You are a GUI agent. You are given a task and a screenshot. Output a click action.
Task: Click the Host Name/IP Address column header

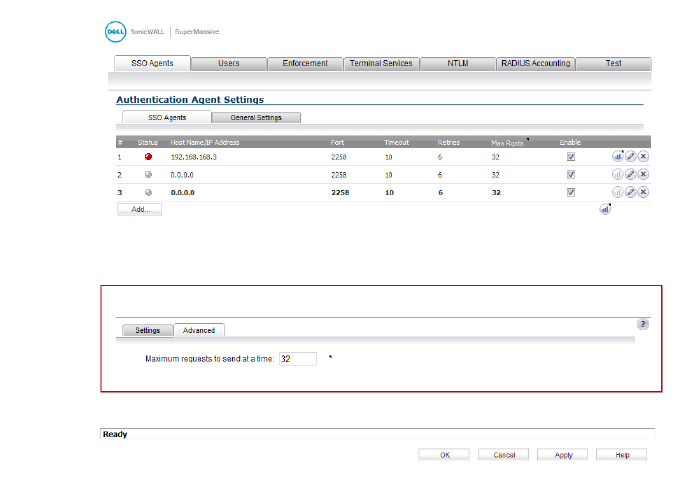tap(205, 143)
